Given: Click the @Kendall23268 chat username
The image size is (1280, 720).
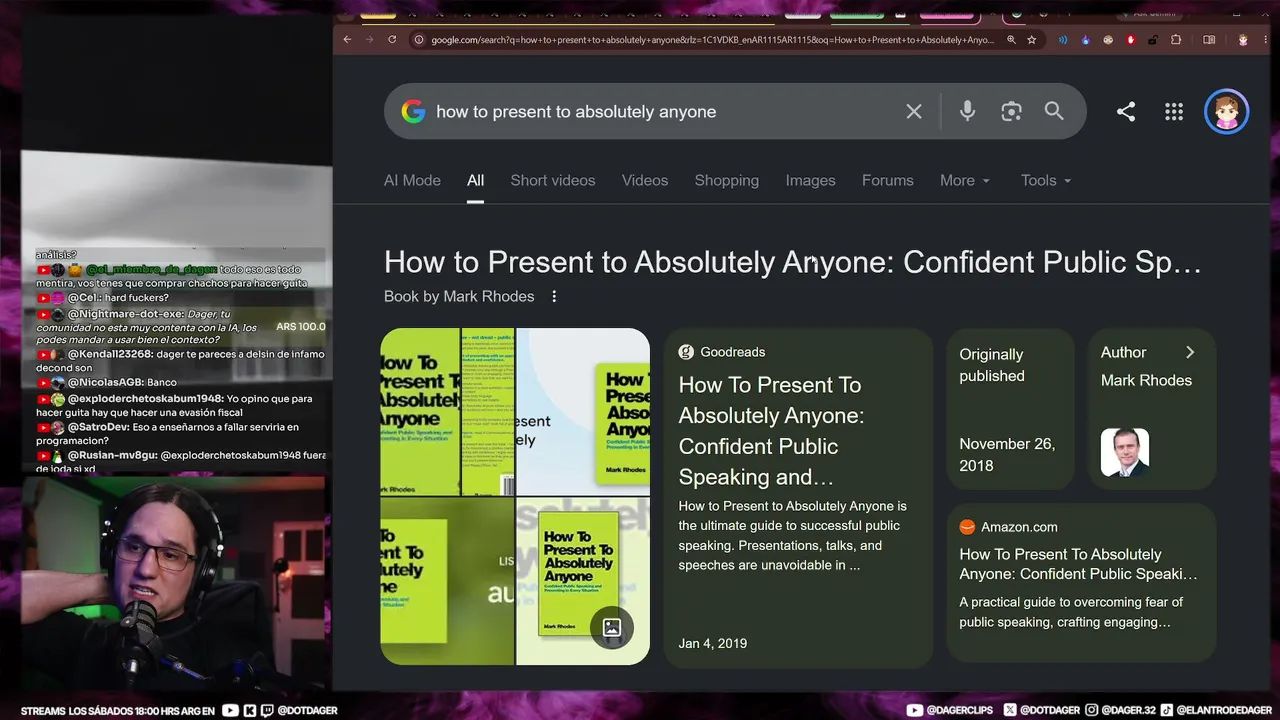Looking at the screenshot, I should [x=110, y=355].
